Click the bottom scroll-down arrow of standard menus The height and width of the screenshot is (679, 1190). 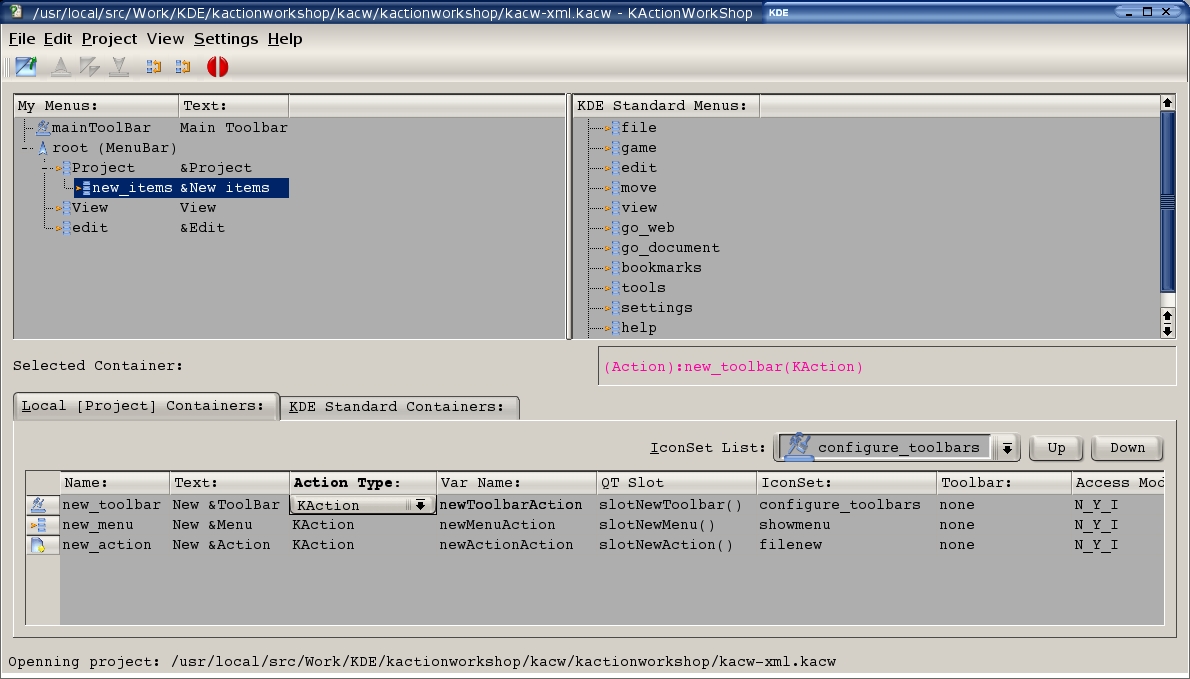[1167, 330]
